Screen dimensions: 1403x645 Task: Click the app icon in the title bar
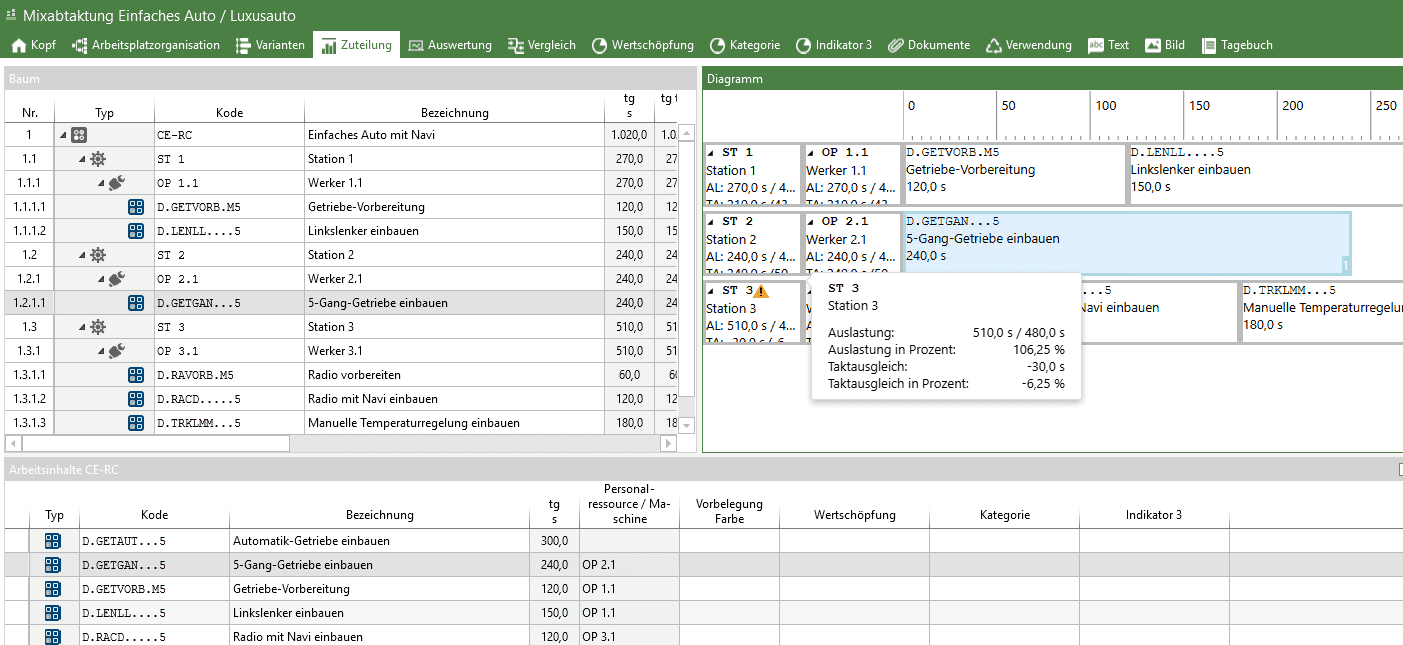point(11,16)
